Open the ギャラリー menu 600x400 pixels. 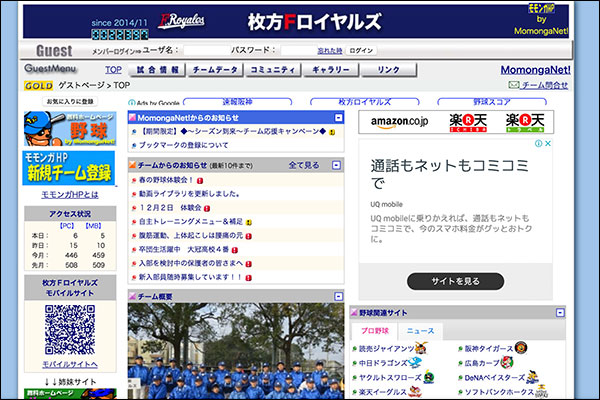(330, 70)
